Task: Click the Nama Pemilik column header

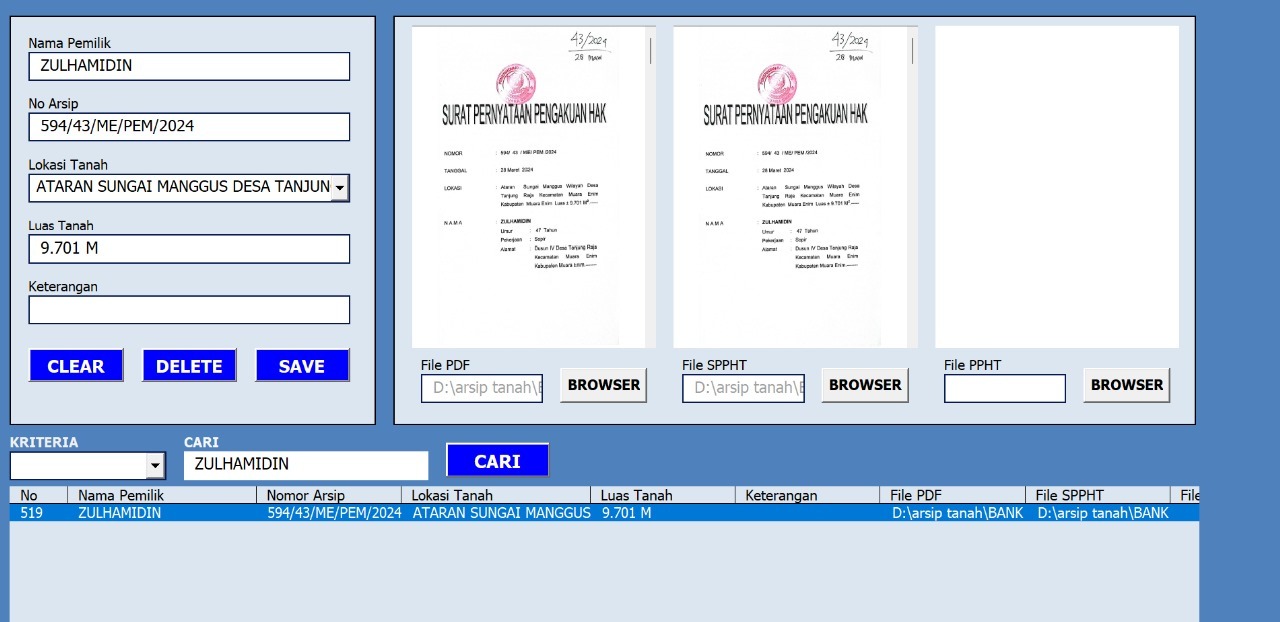Action: tap(160, 495)
